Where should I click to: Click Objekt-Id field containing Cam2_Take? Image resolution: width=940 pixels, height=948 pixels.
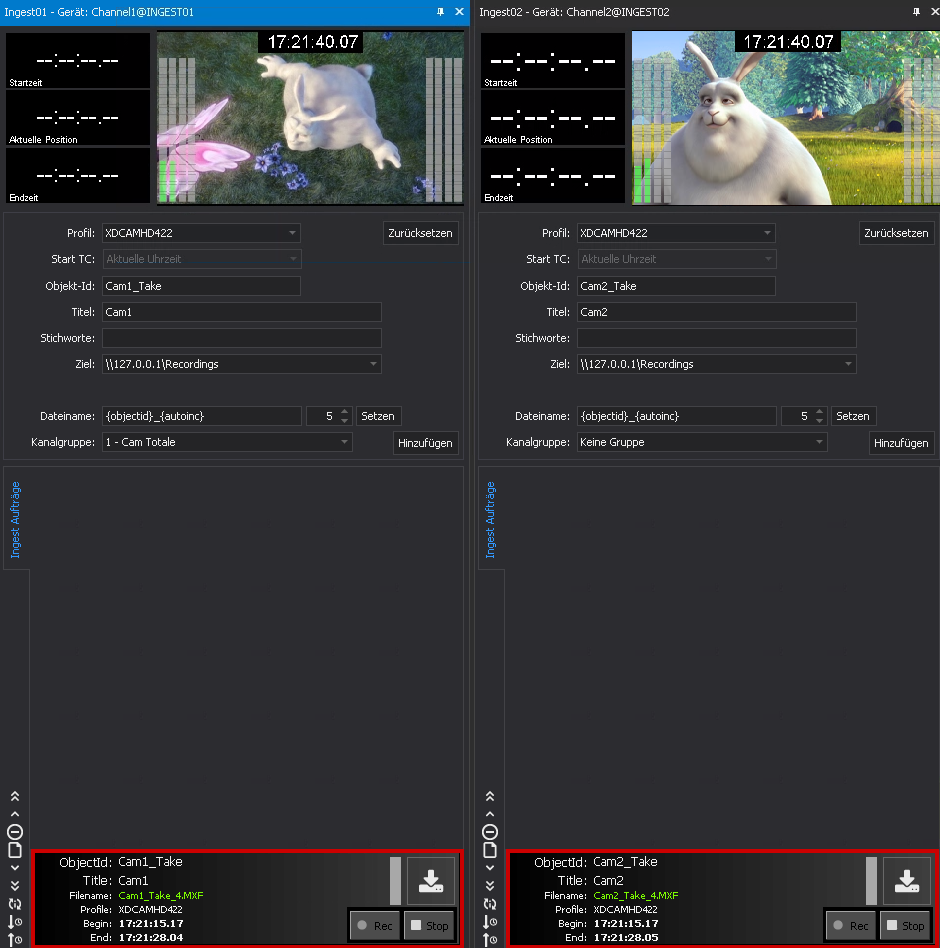pyautogui.click(x=676, y=286)
